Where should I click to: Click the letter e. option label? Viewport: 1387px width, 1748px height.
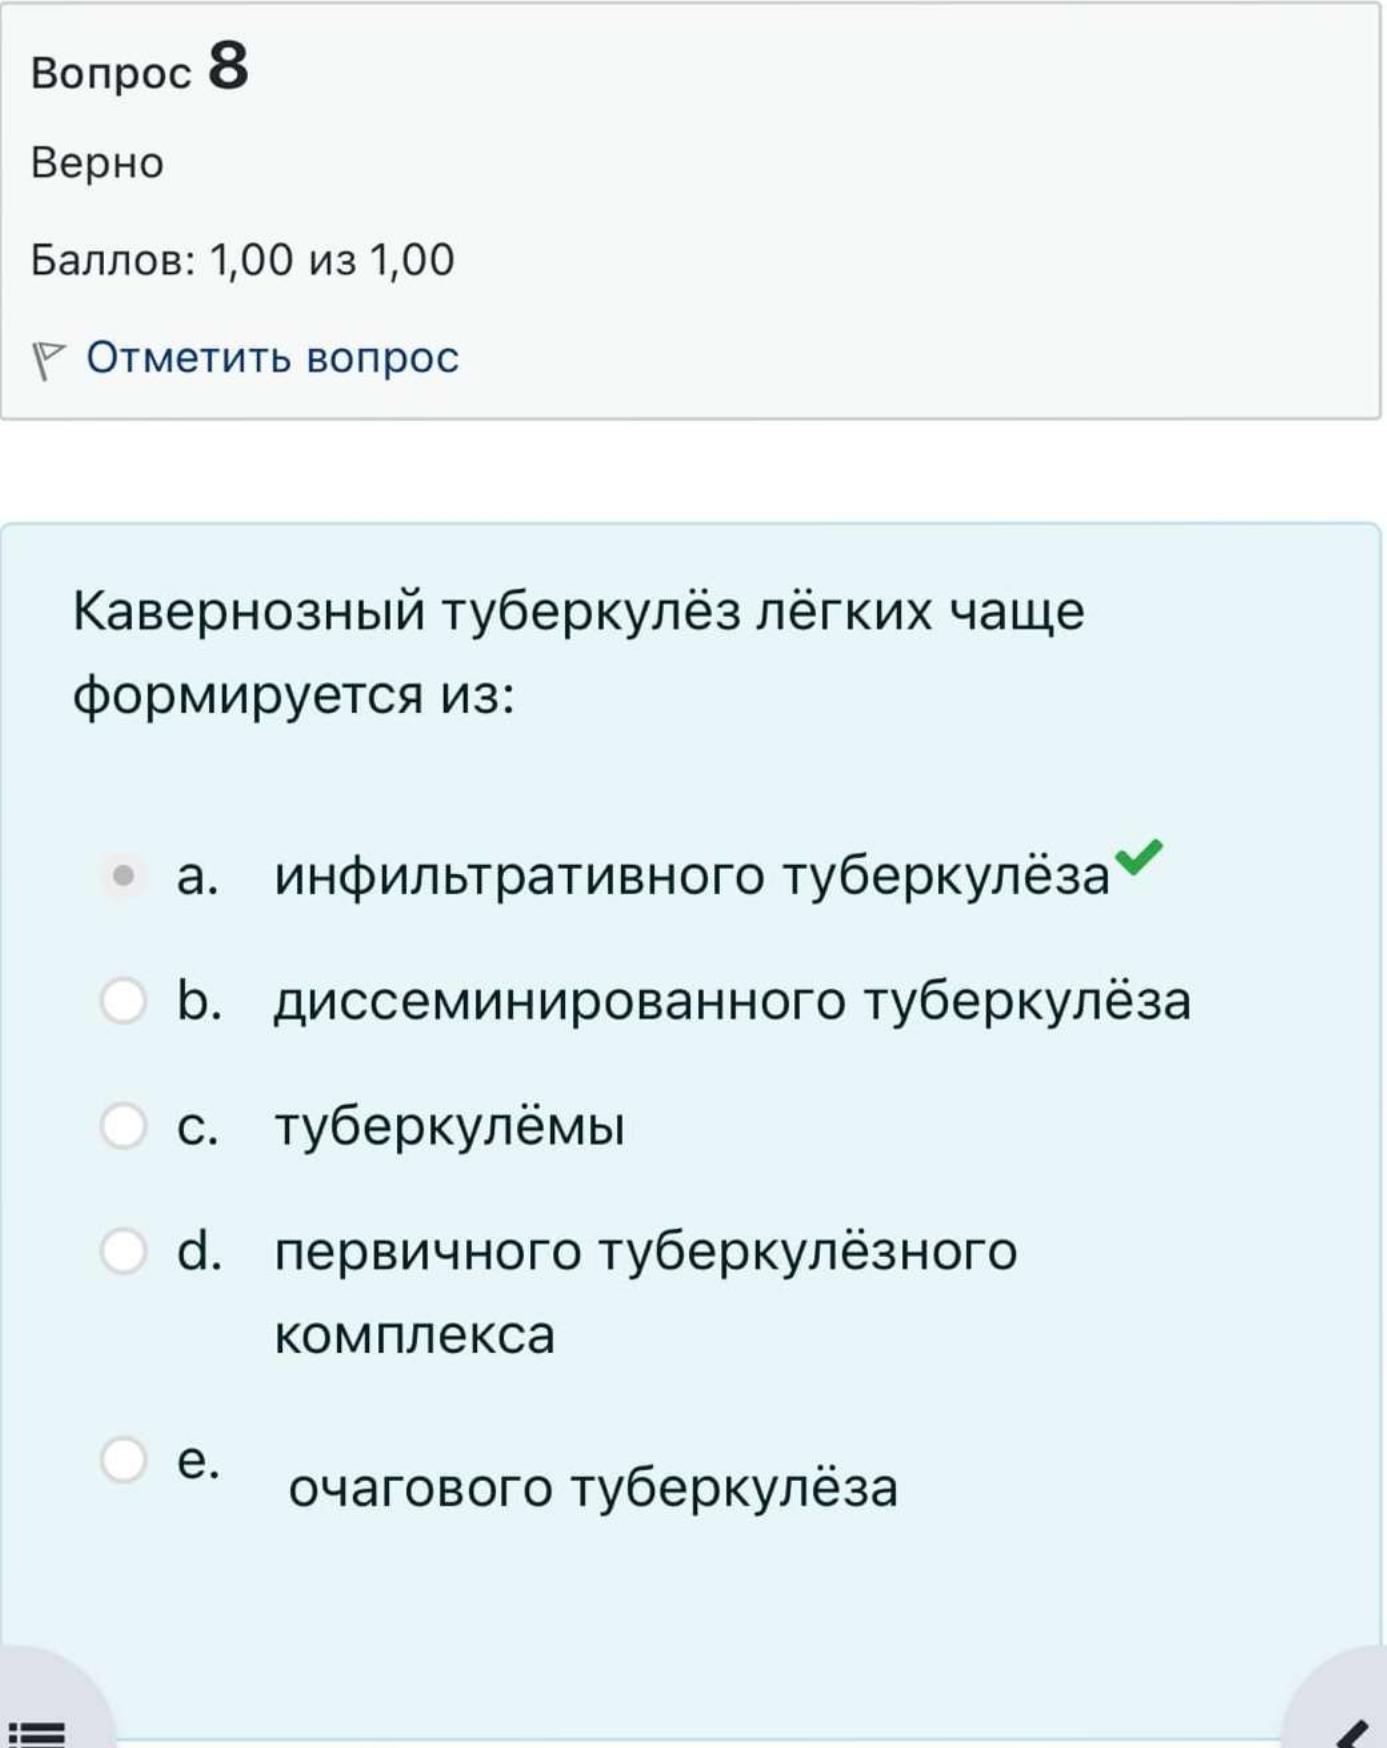(198, 1461)
